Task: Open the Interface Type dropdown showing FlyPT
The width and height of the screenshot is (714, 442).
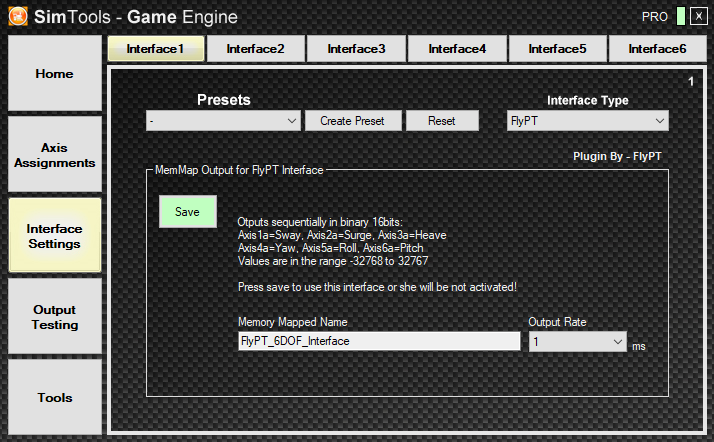Action: (x=587, y=121)
